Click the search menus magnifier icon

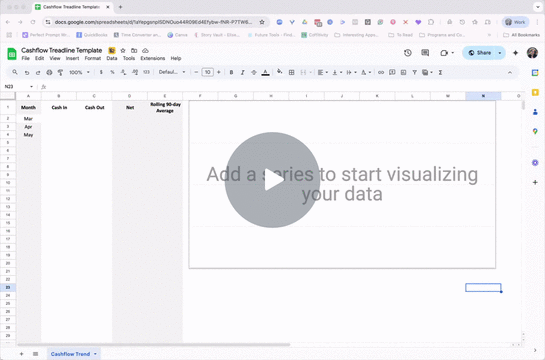tap(15, 72)
